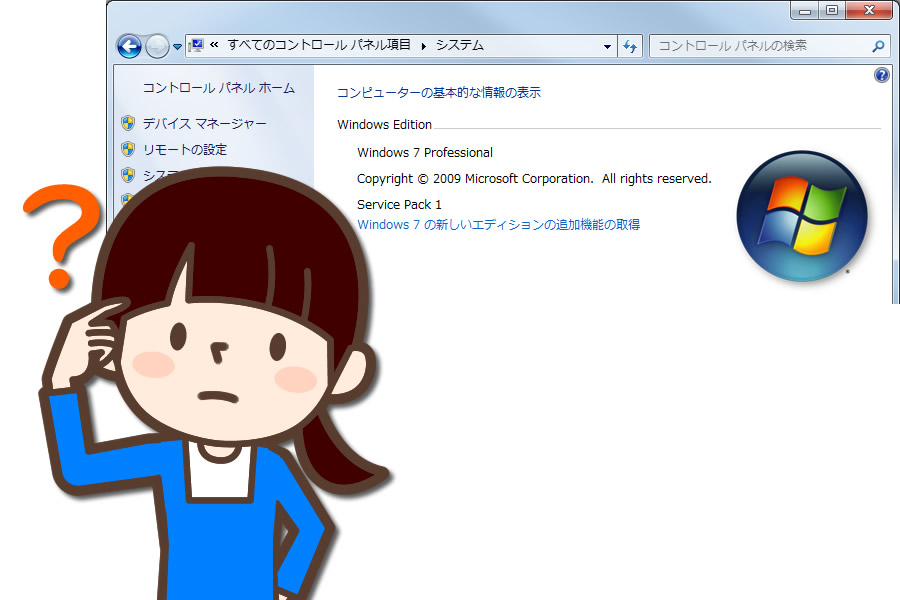Click the computer icon in address bar
This screenshot has height=600, width=900.
click(x=196, y=45)
